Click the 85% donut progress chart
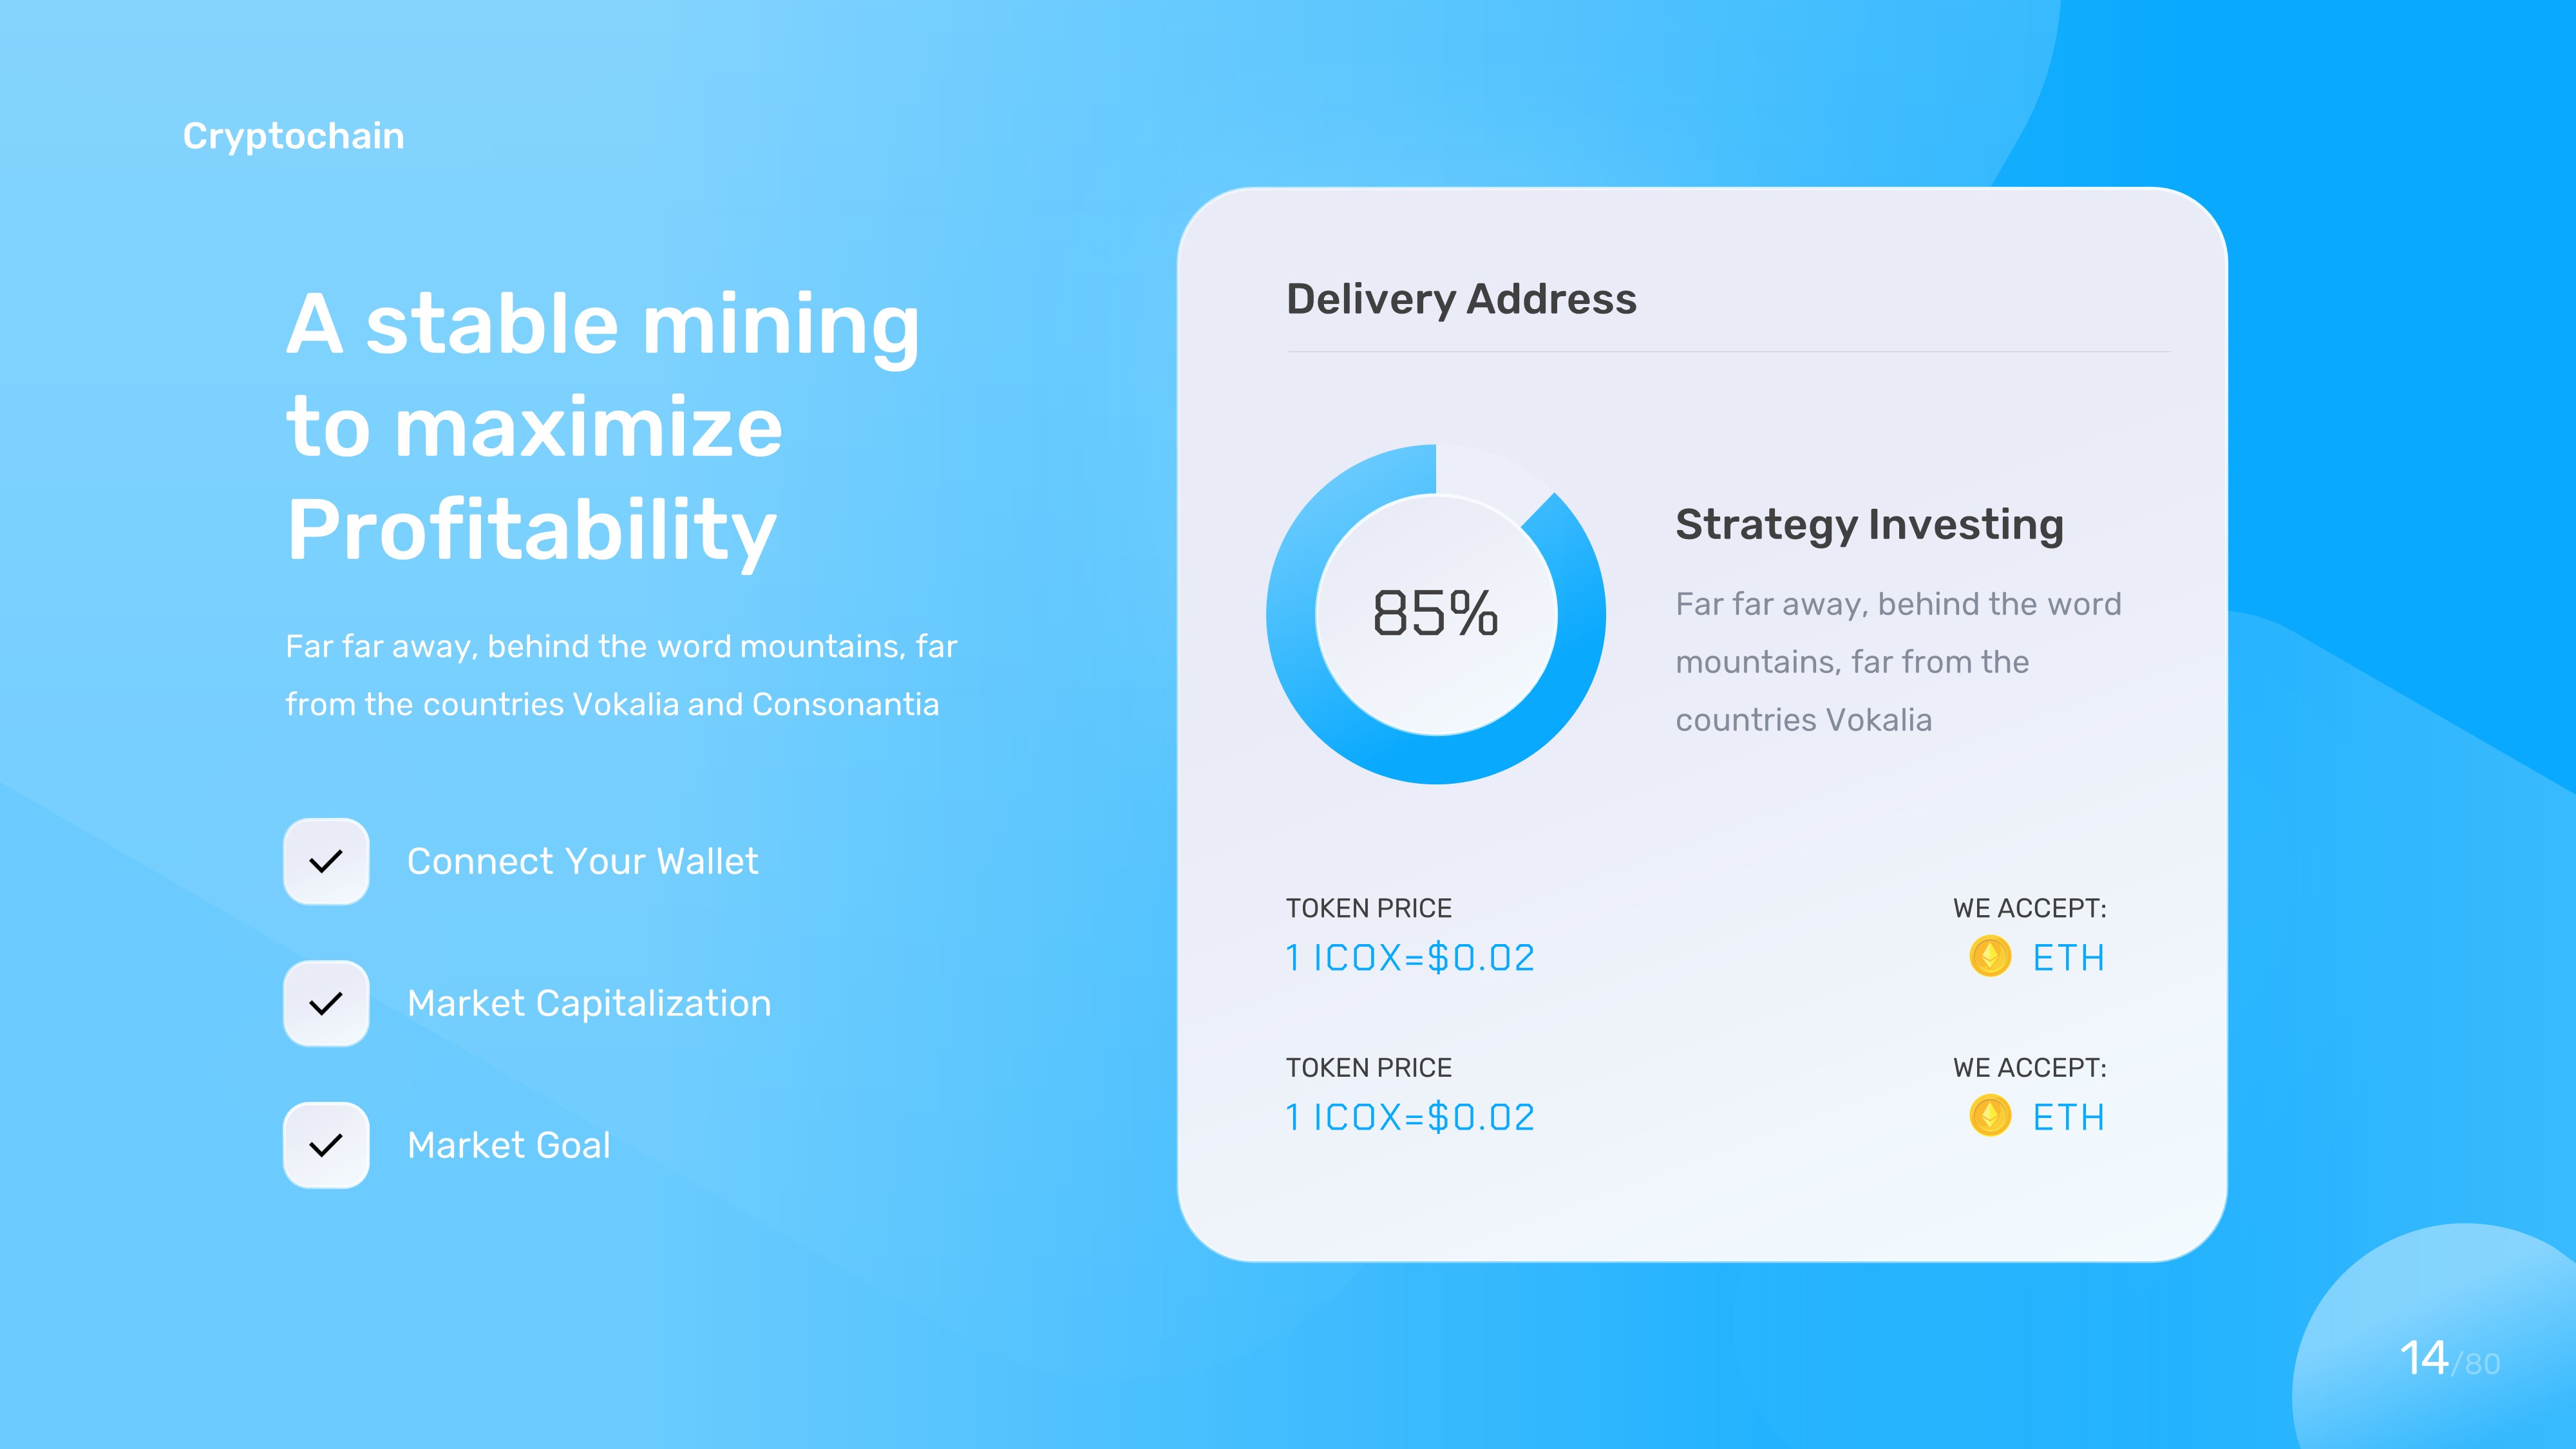 coord(1435,613)
